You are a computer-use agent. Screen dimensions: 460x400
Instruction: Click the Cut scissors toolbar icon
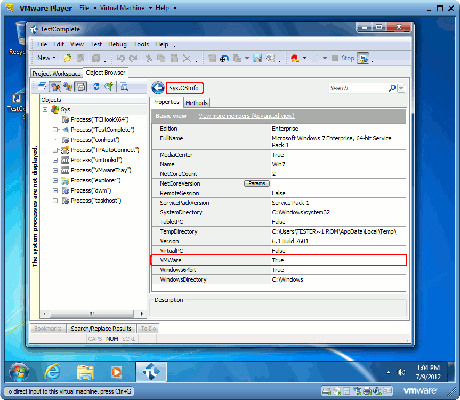(x=149, y=58)
